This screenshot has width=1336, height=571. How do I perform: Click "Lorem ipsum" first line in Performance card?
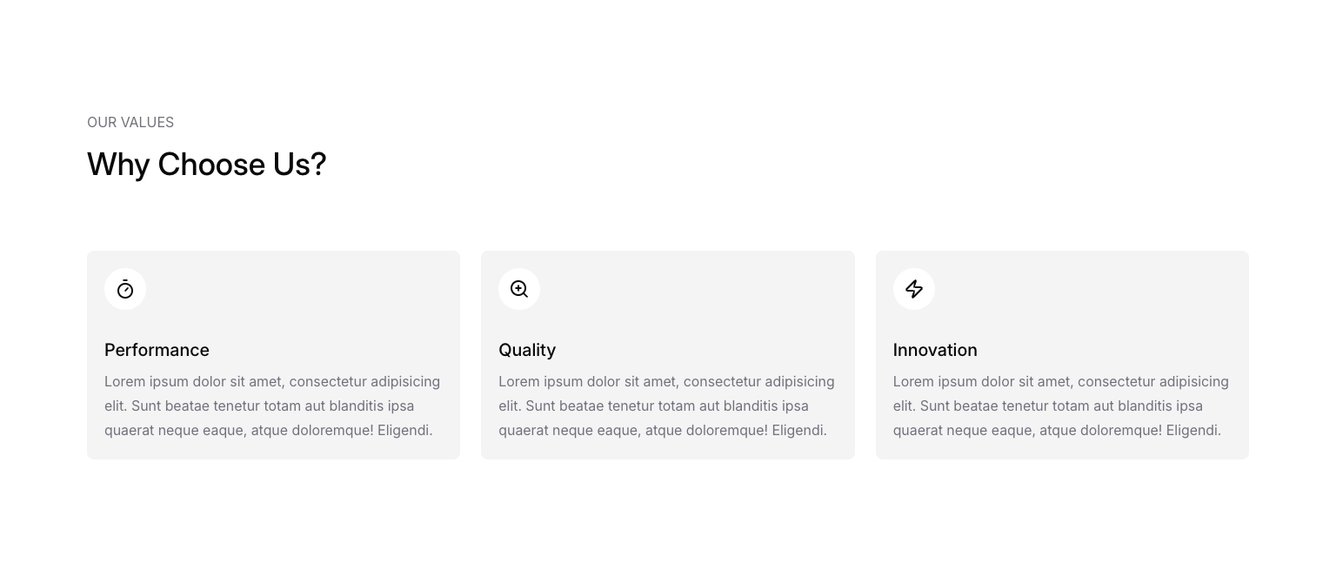[x=272, y=381]
